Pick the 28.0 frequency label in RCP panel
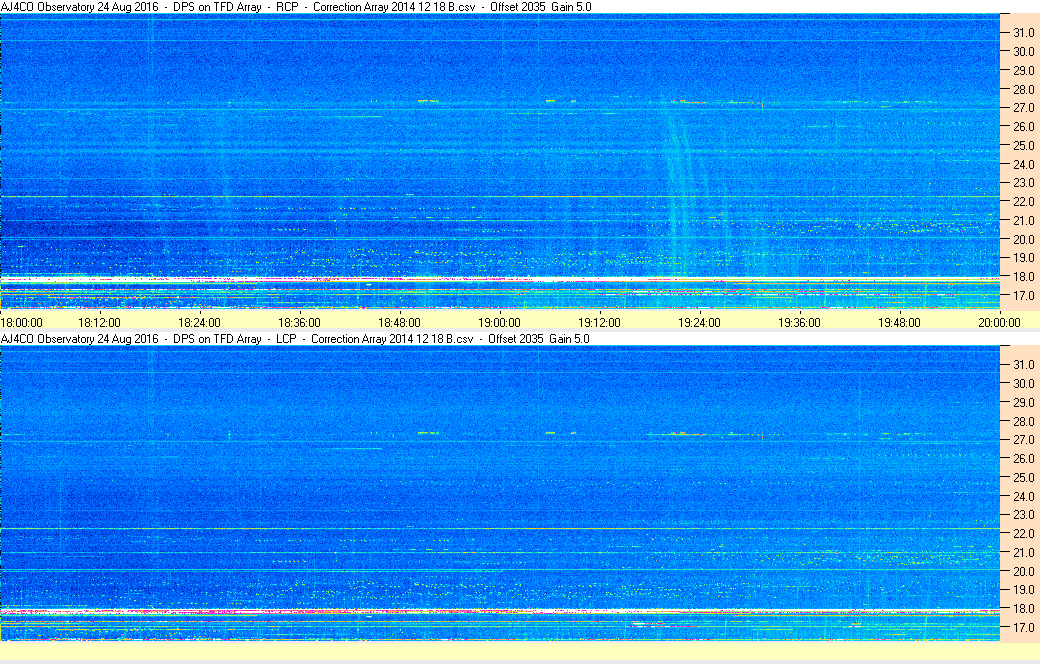 [1023, 90]
